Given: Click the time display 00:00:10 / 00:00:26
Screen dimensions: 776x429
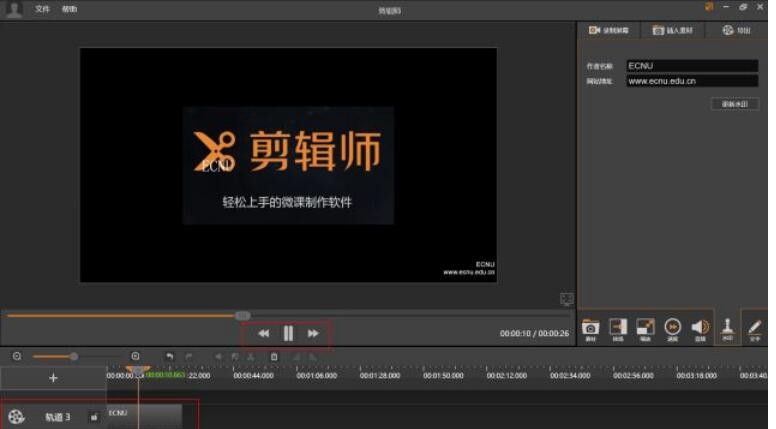Looking at the screenshot, I should point(534,334).
